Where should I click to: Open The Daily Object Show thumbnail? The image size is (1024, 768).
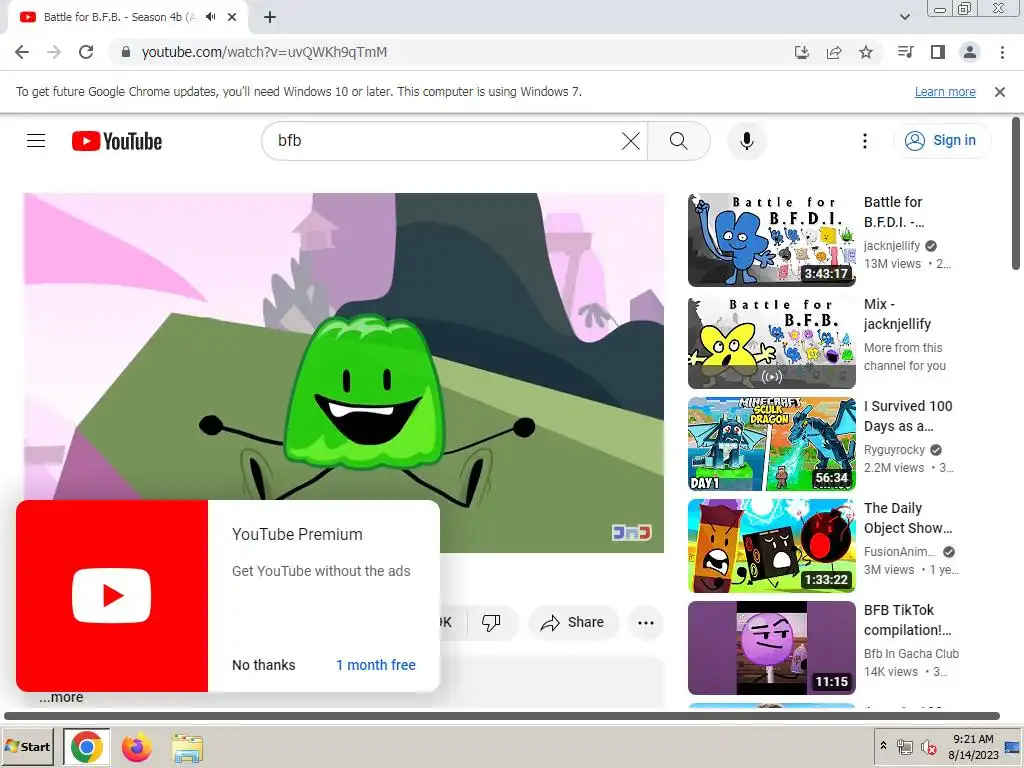click(x=772, y=546)
